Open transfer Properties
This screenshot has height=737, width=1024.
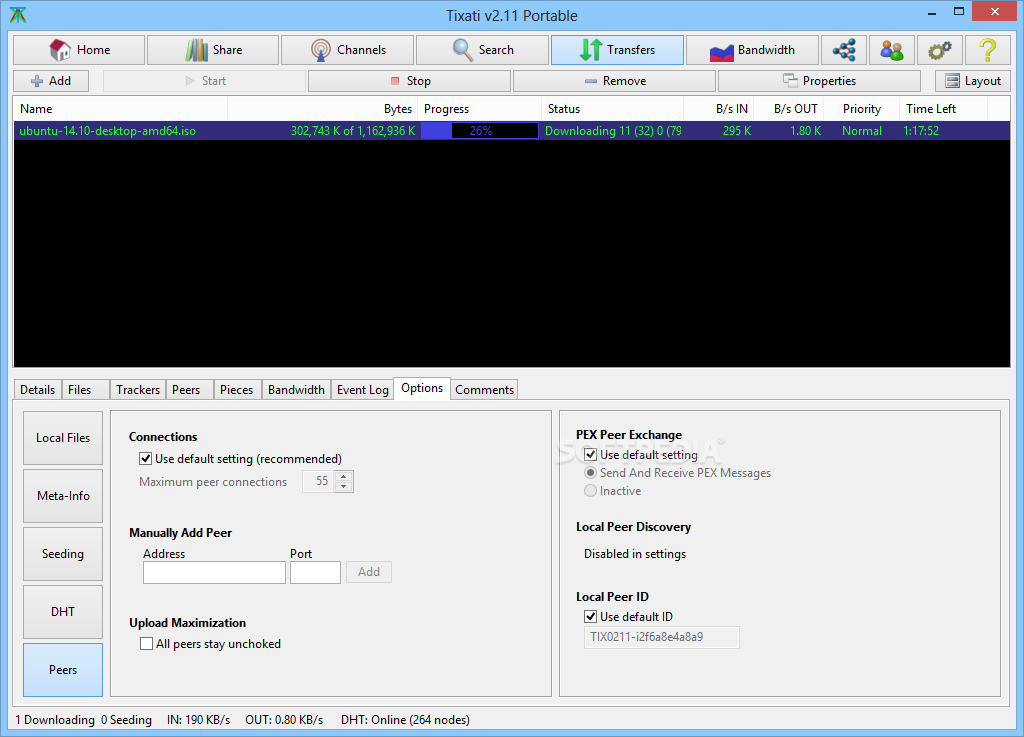tap(819, 81)
